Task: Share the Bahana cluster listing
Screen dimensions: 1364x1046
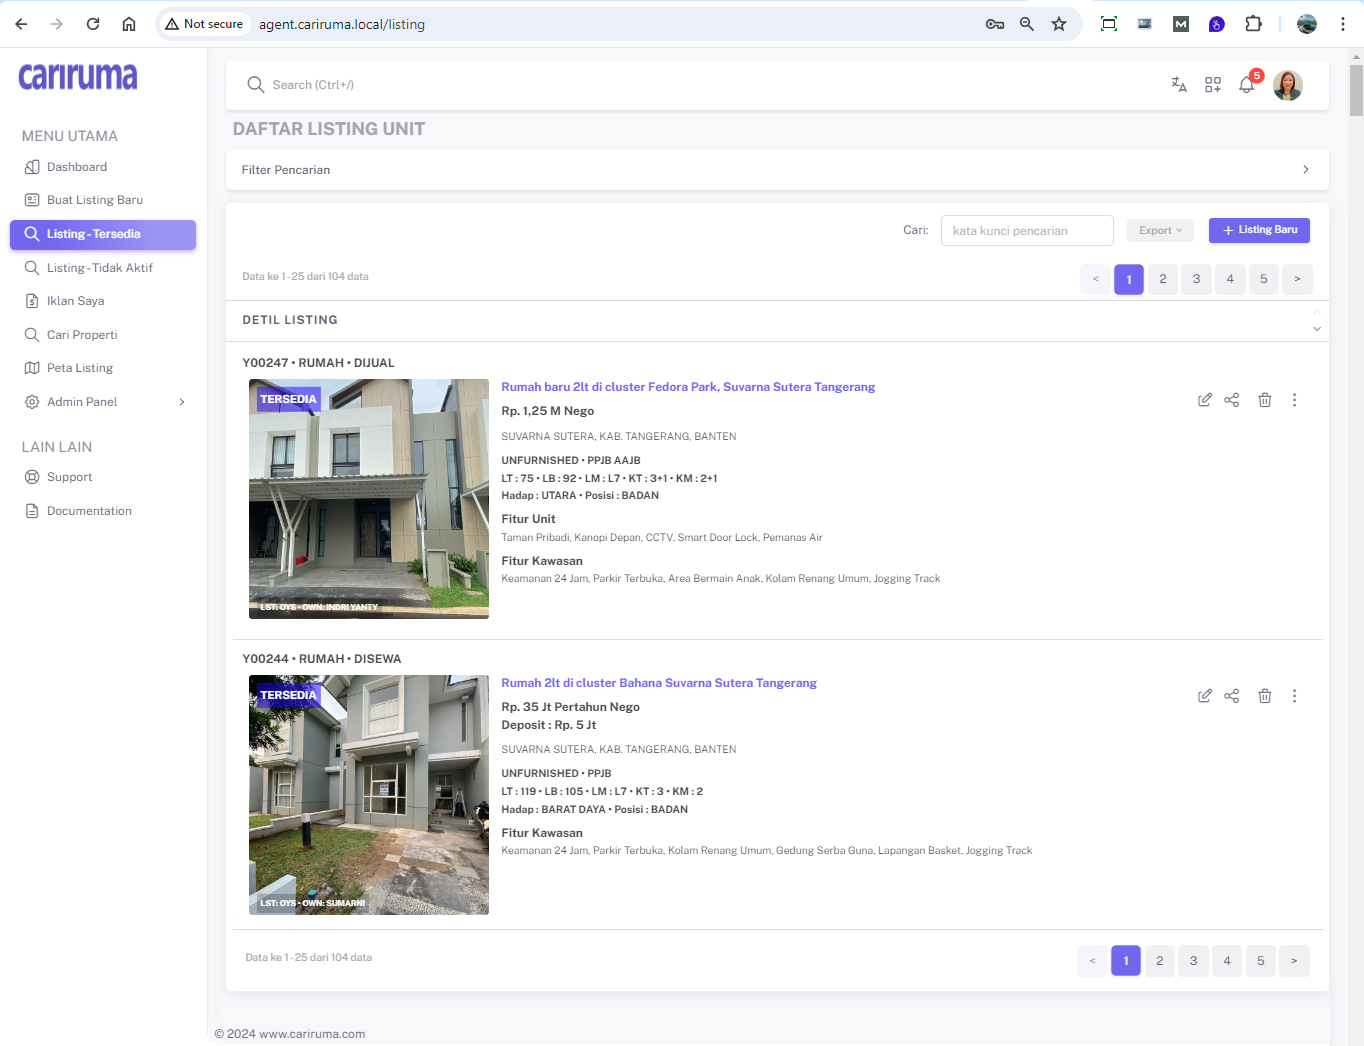Action: click(1232, 696)
